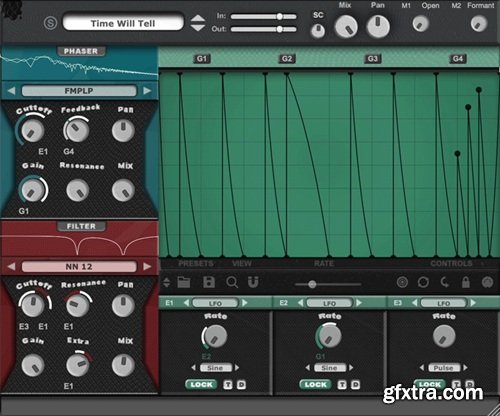This screenshot has width=500, height=416.
Task: Click right arrow beside E3 Pulse waveform
Action: (x=465, y=368)
